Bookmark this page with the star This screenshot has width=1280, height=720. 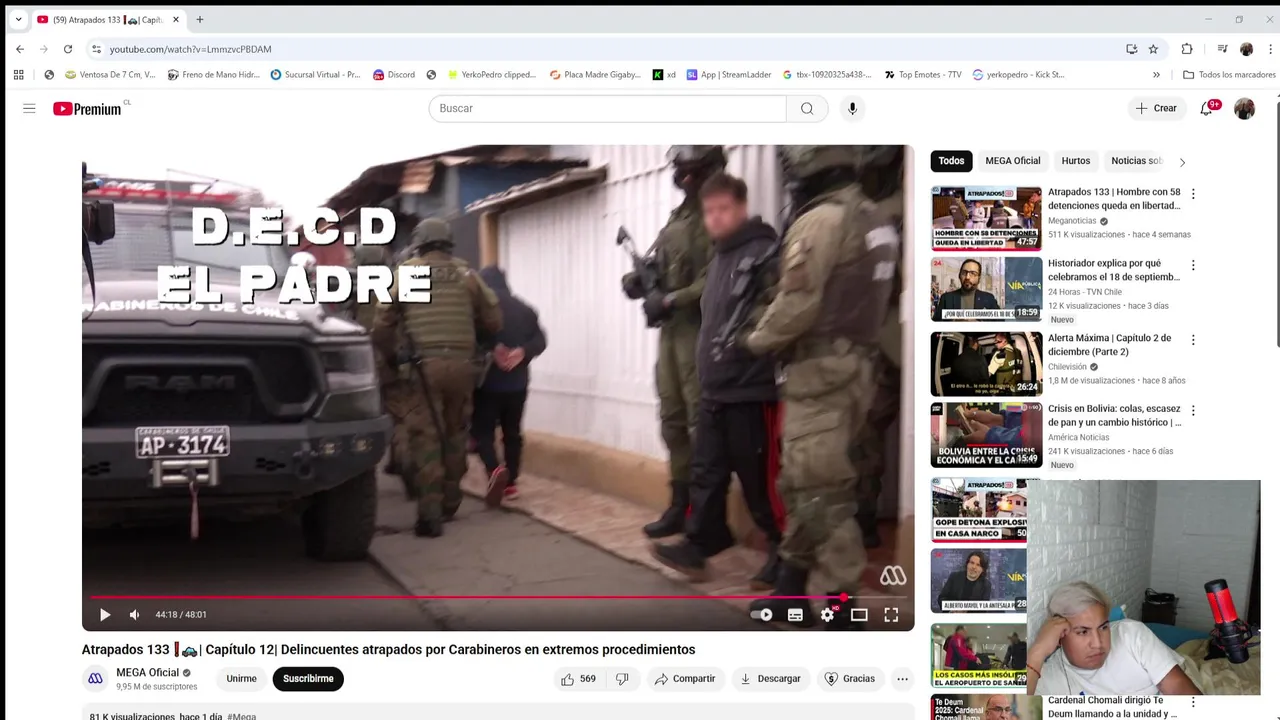click(x=1153, y=49)
